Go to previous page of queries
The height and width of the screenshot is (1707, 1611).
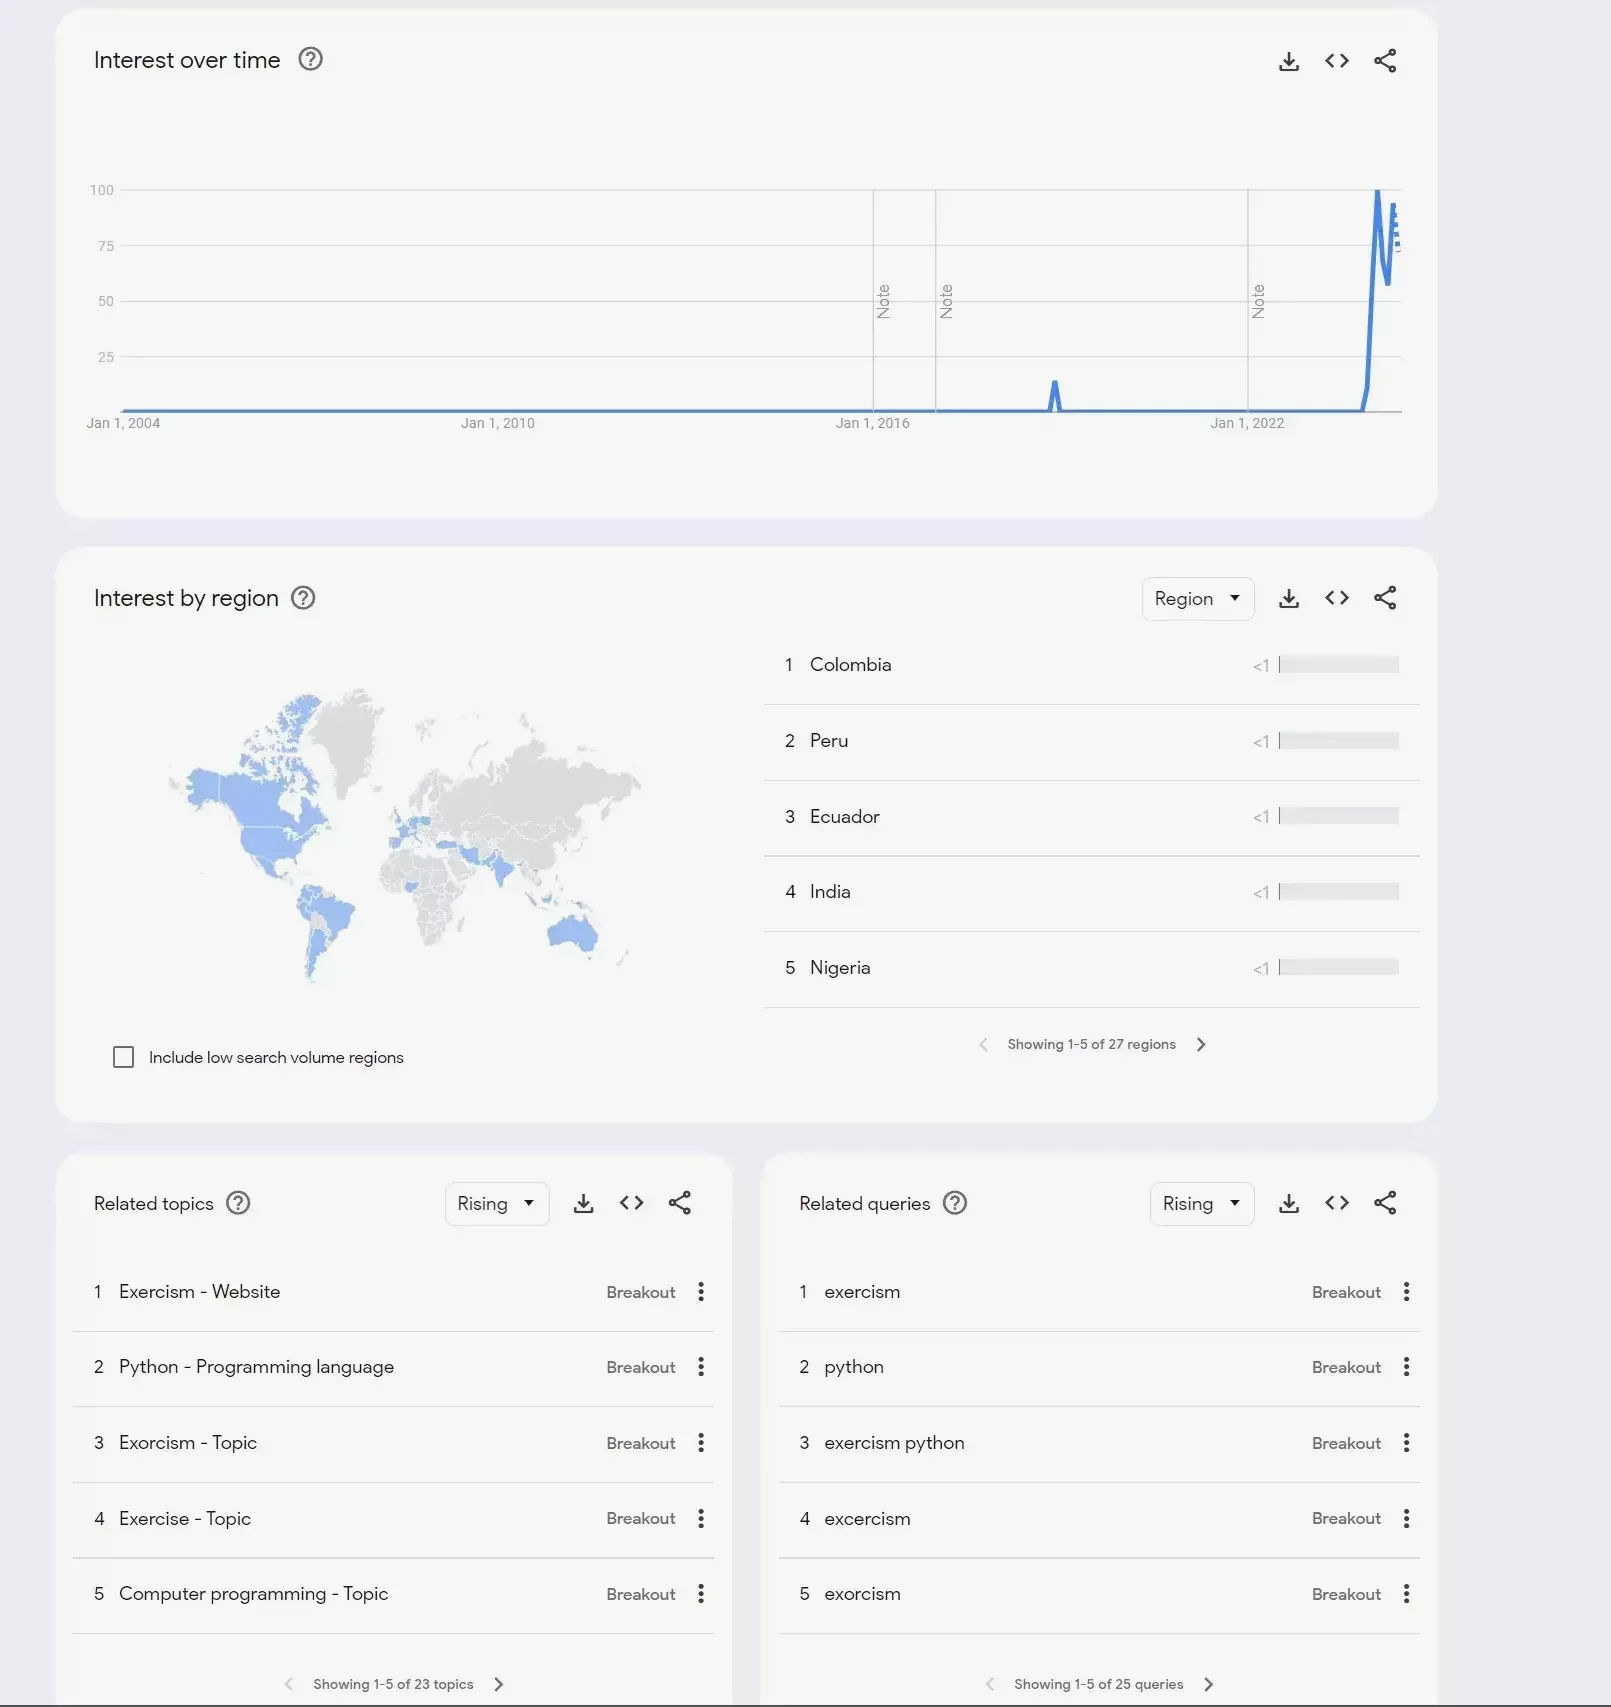point(990,1684)
